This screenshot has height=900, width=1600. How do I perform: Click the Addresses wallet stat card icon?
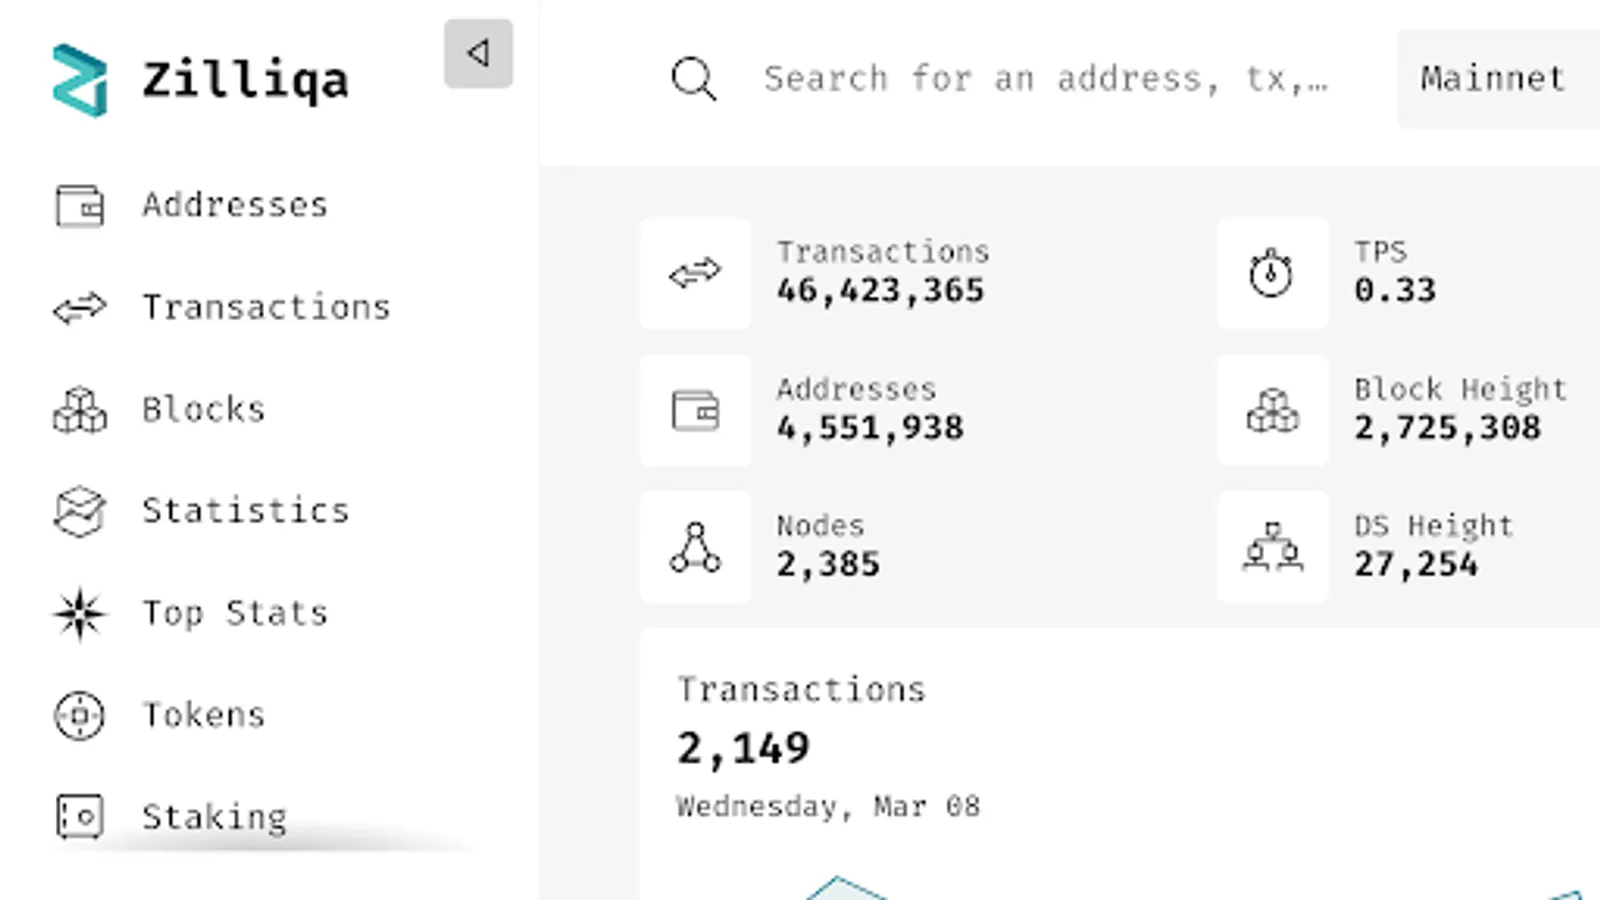pyautogui.click(x=695, y=410)
